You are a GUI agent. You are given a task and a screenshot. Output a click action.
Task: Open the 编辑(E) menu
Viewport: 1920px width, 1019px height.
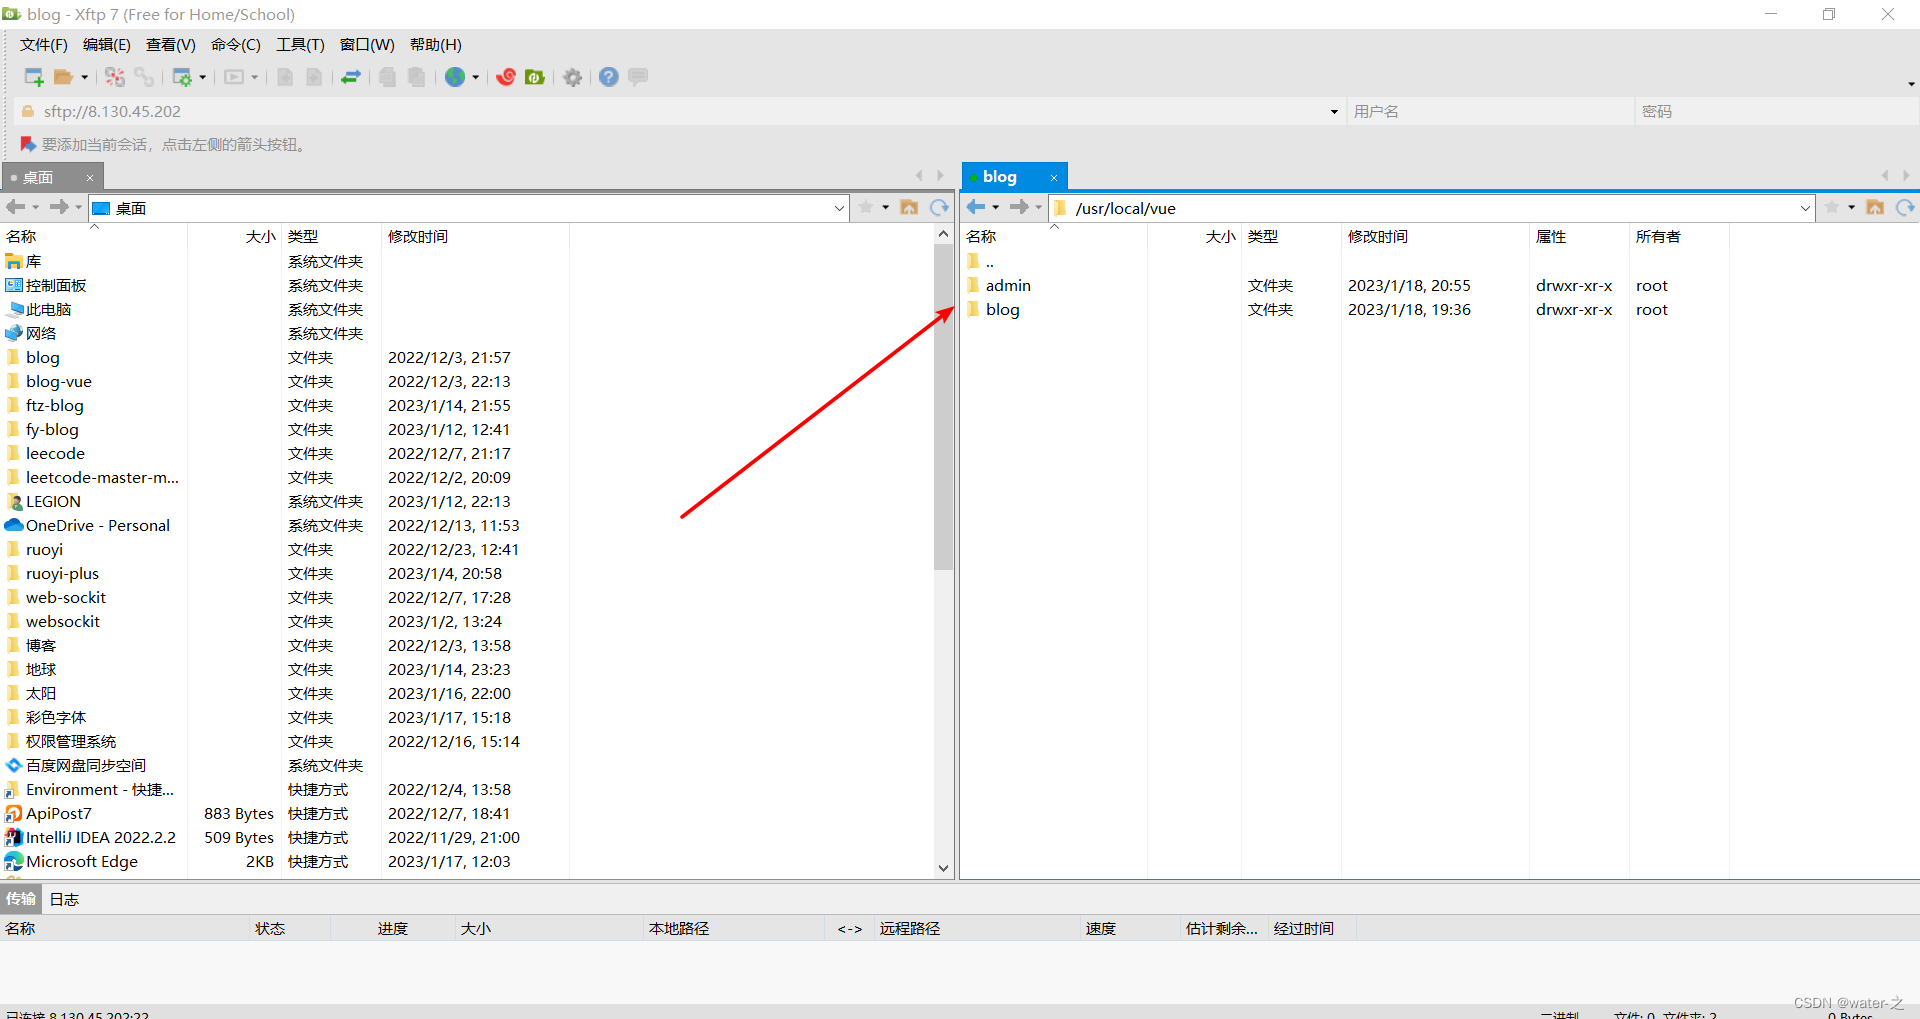pyautogui.click(x=107, y=45)
